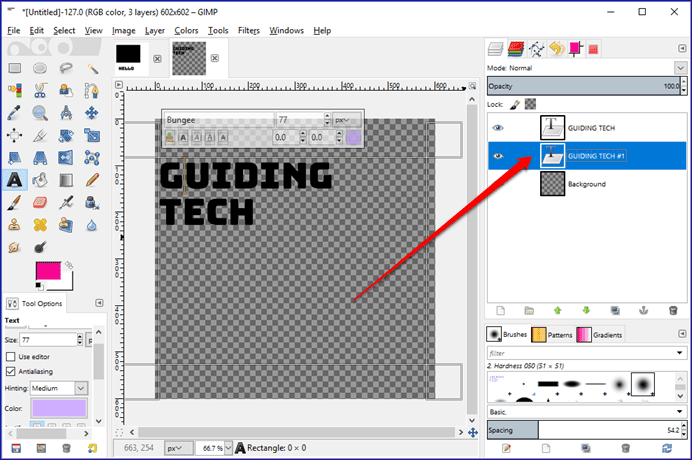
Task: Close the GUIDING TECH image tab
Action: tap(214, 58)
